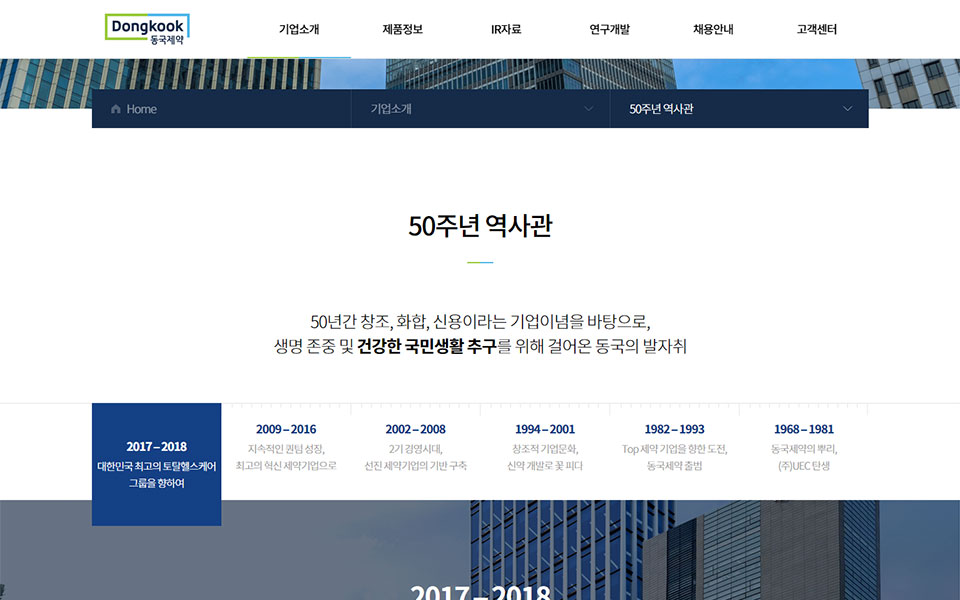The width and height of the screenshot is (960, 600).
Task: Click the chevron arrow beside 50주년 역사관
Action: (x=847, y=109)
